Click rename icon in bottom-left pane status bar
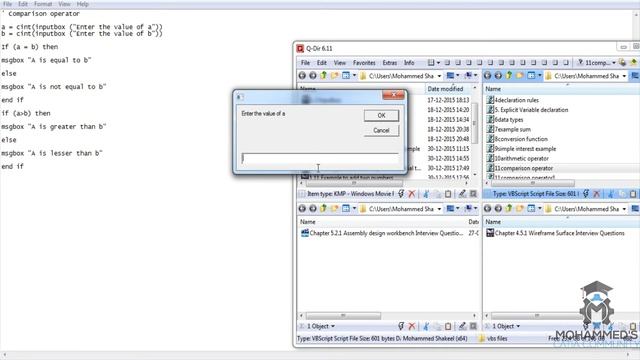This screenshot has height=360, width=640. [462, 326]
